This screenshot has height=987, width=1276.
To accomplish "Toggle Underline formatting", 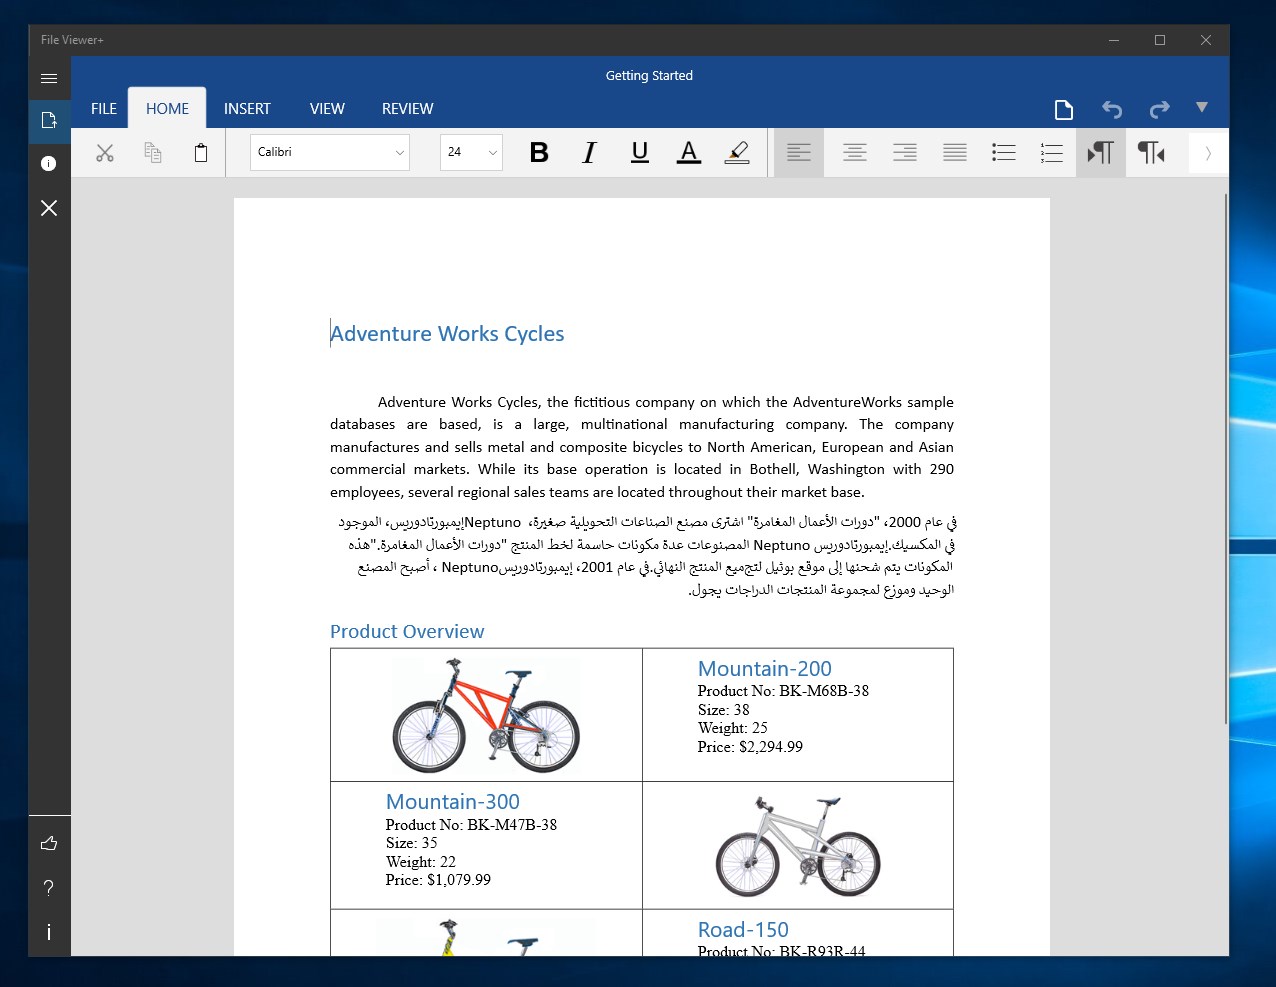I will tap(640, 152).
